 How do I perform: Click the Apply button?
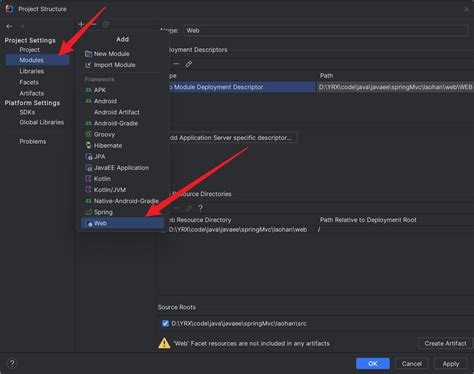point(451,363)
